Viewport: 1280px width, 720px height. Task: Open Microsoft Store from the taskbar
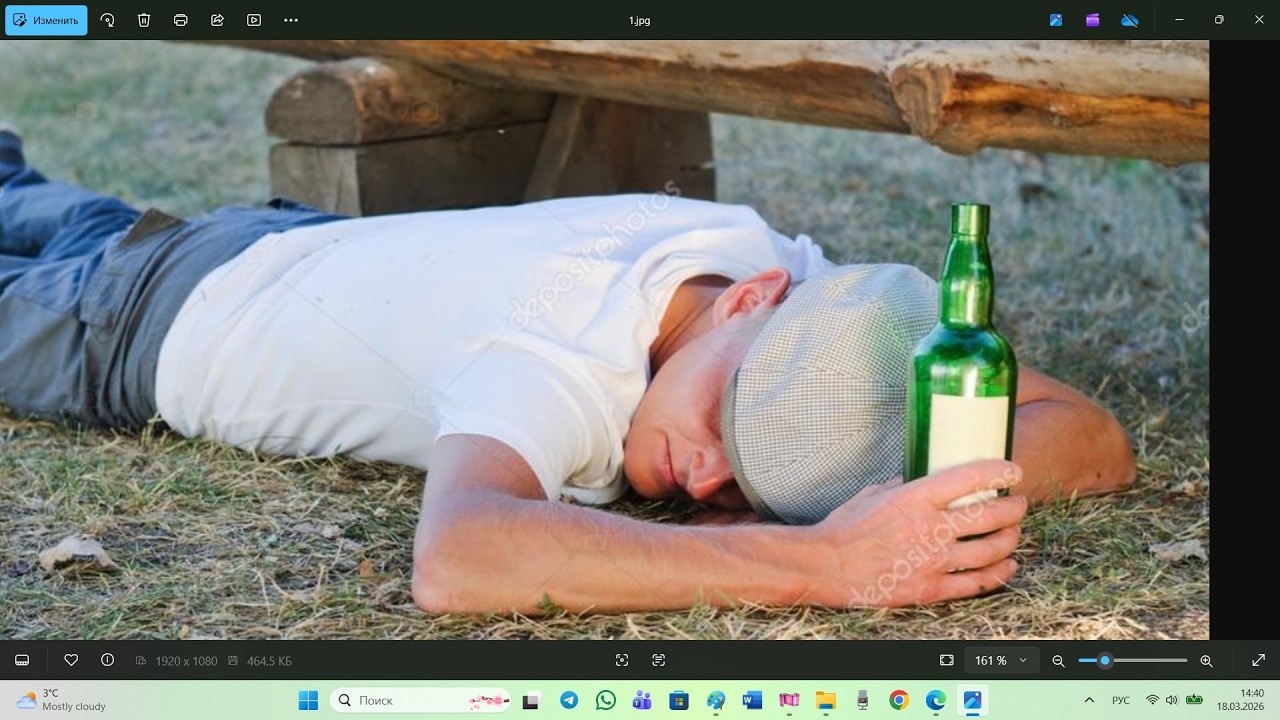point(679,700)
